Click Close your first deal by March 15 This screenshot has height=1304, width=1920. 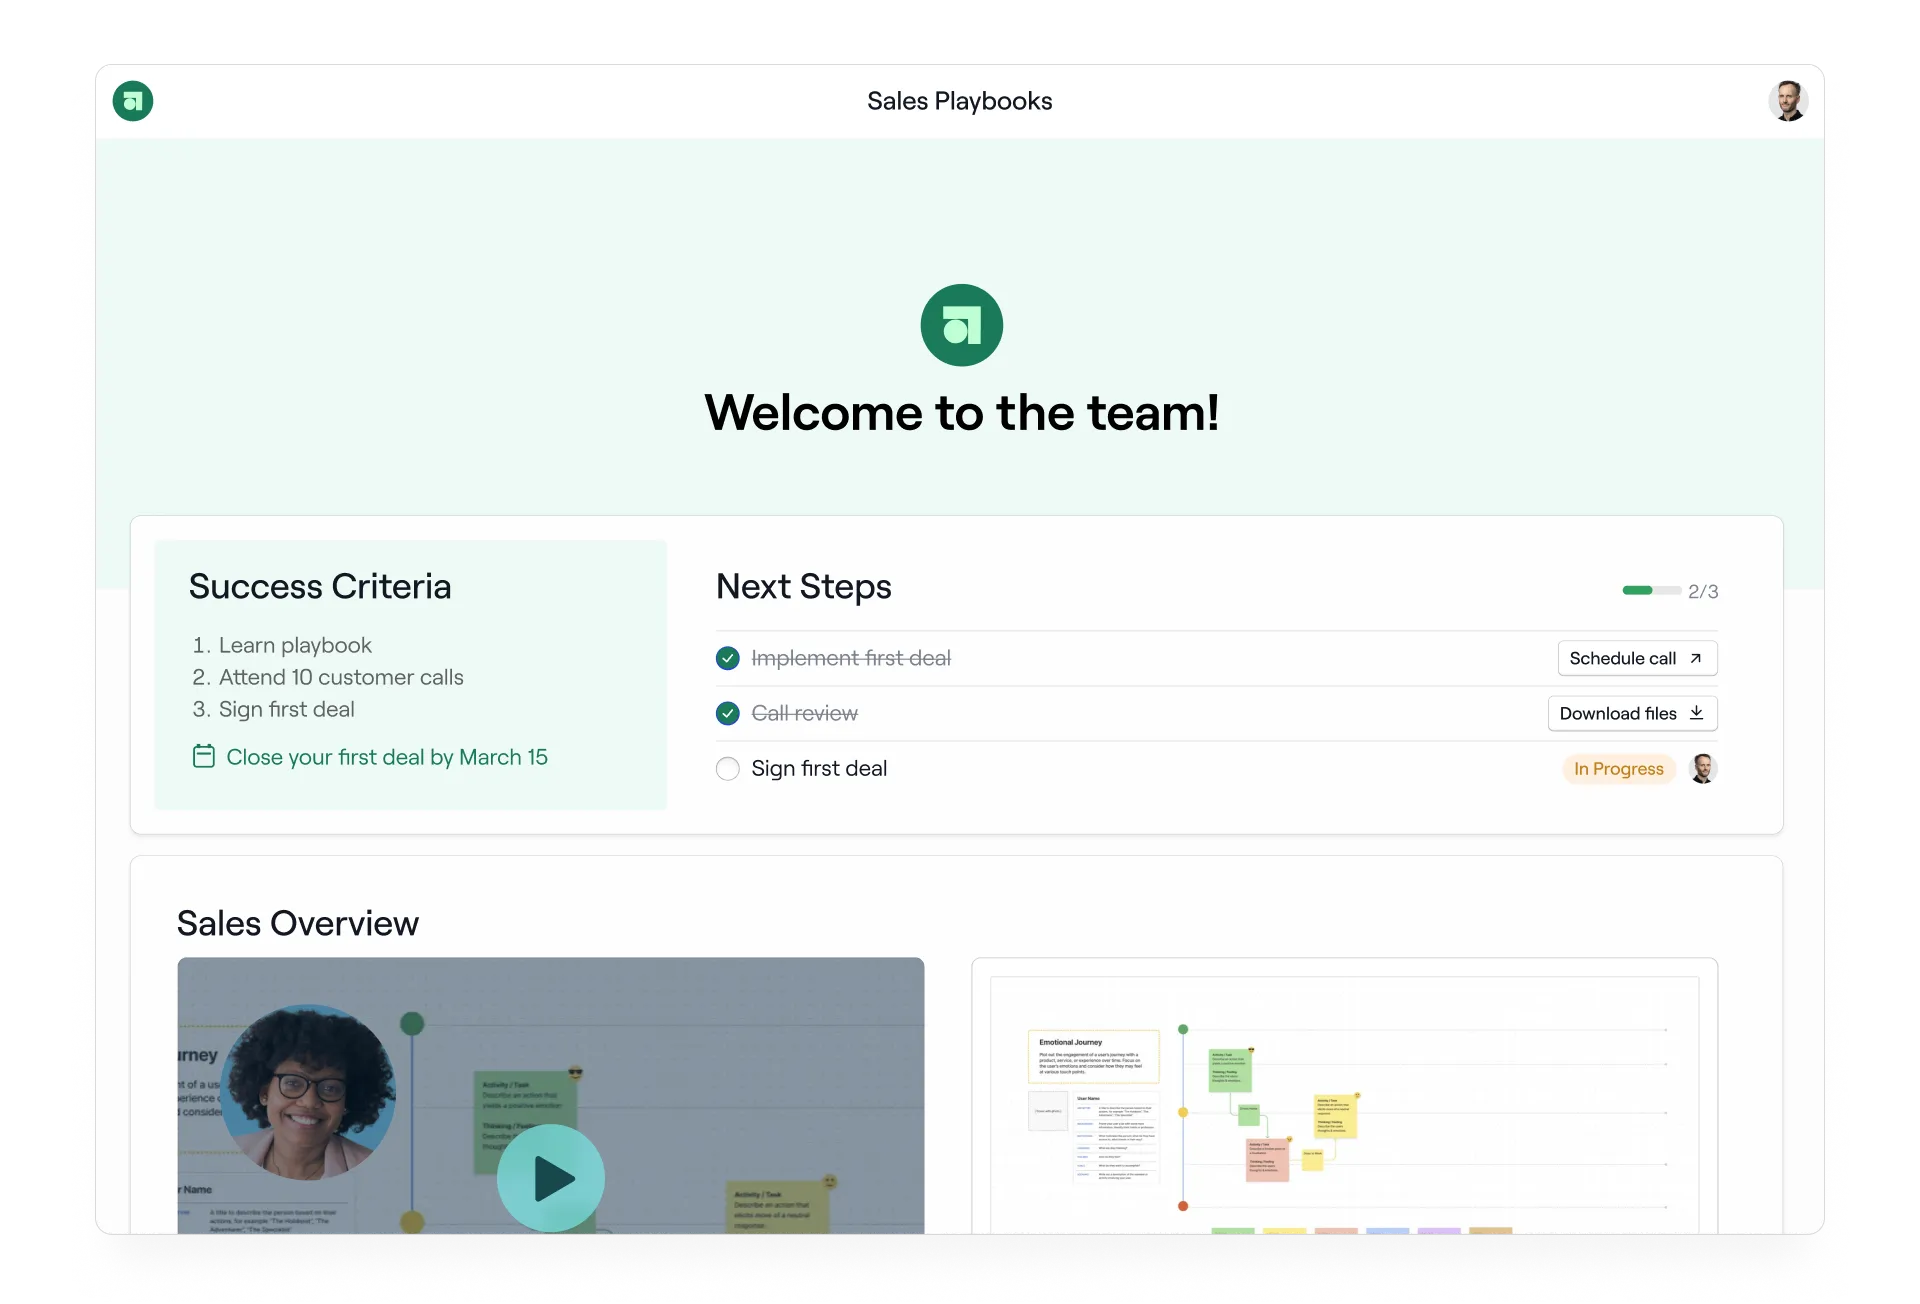pos(386,757)
